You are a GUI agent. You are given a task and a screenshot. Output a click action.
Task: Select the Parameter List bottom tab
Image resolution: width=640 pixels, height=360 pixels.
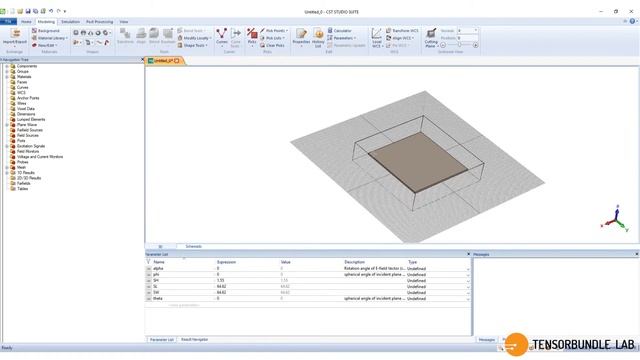pyautogui.click(x=162, y=340)
